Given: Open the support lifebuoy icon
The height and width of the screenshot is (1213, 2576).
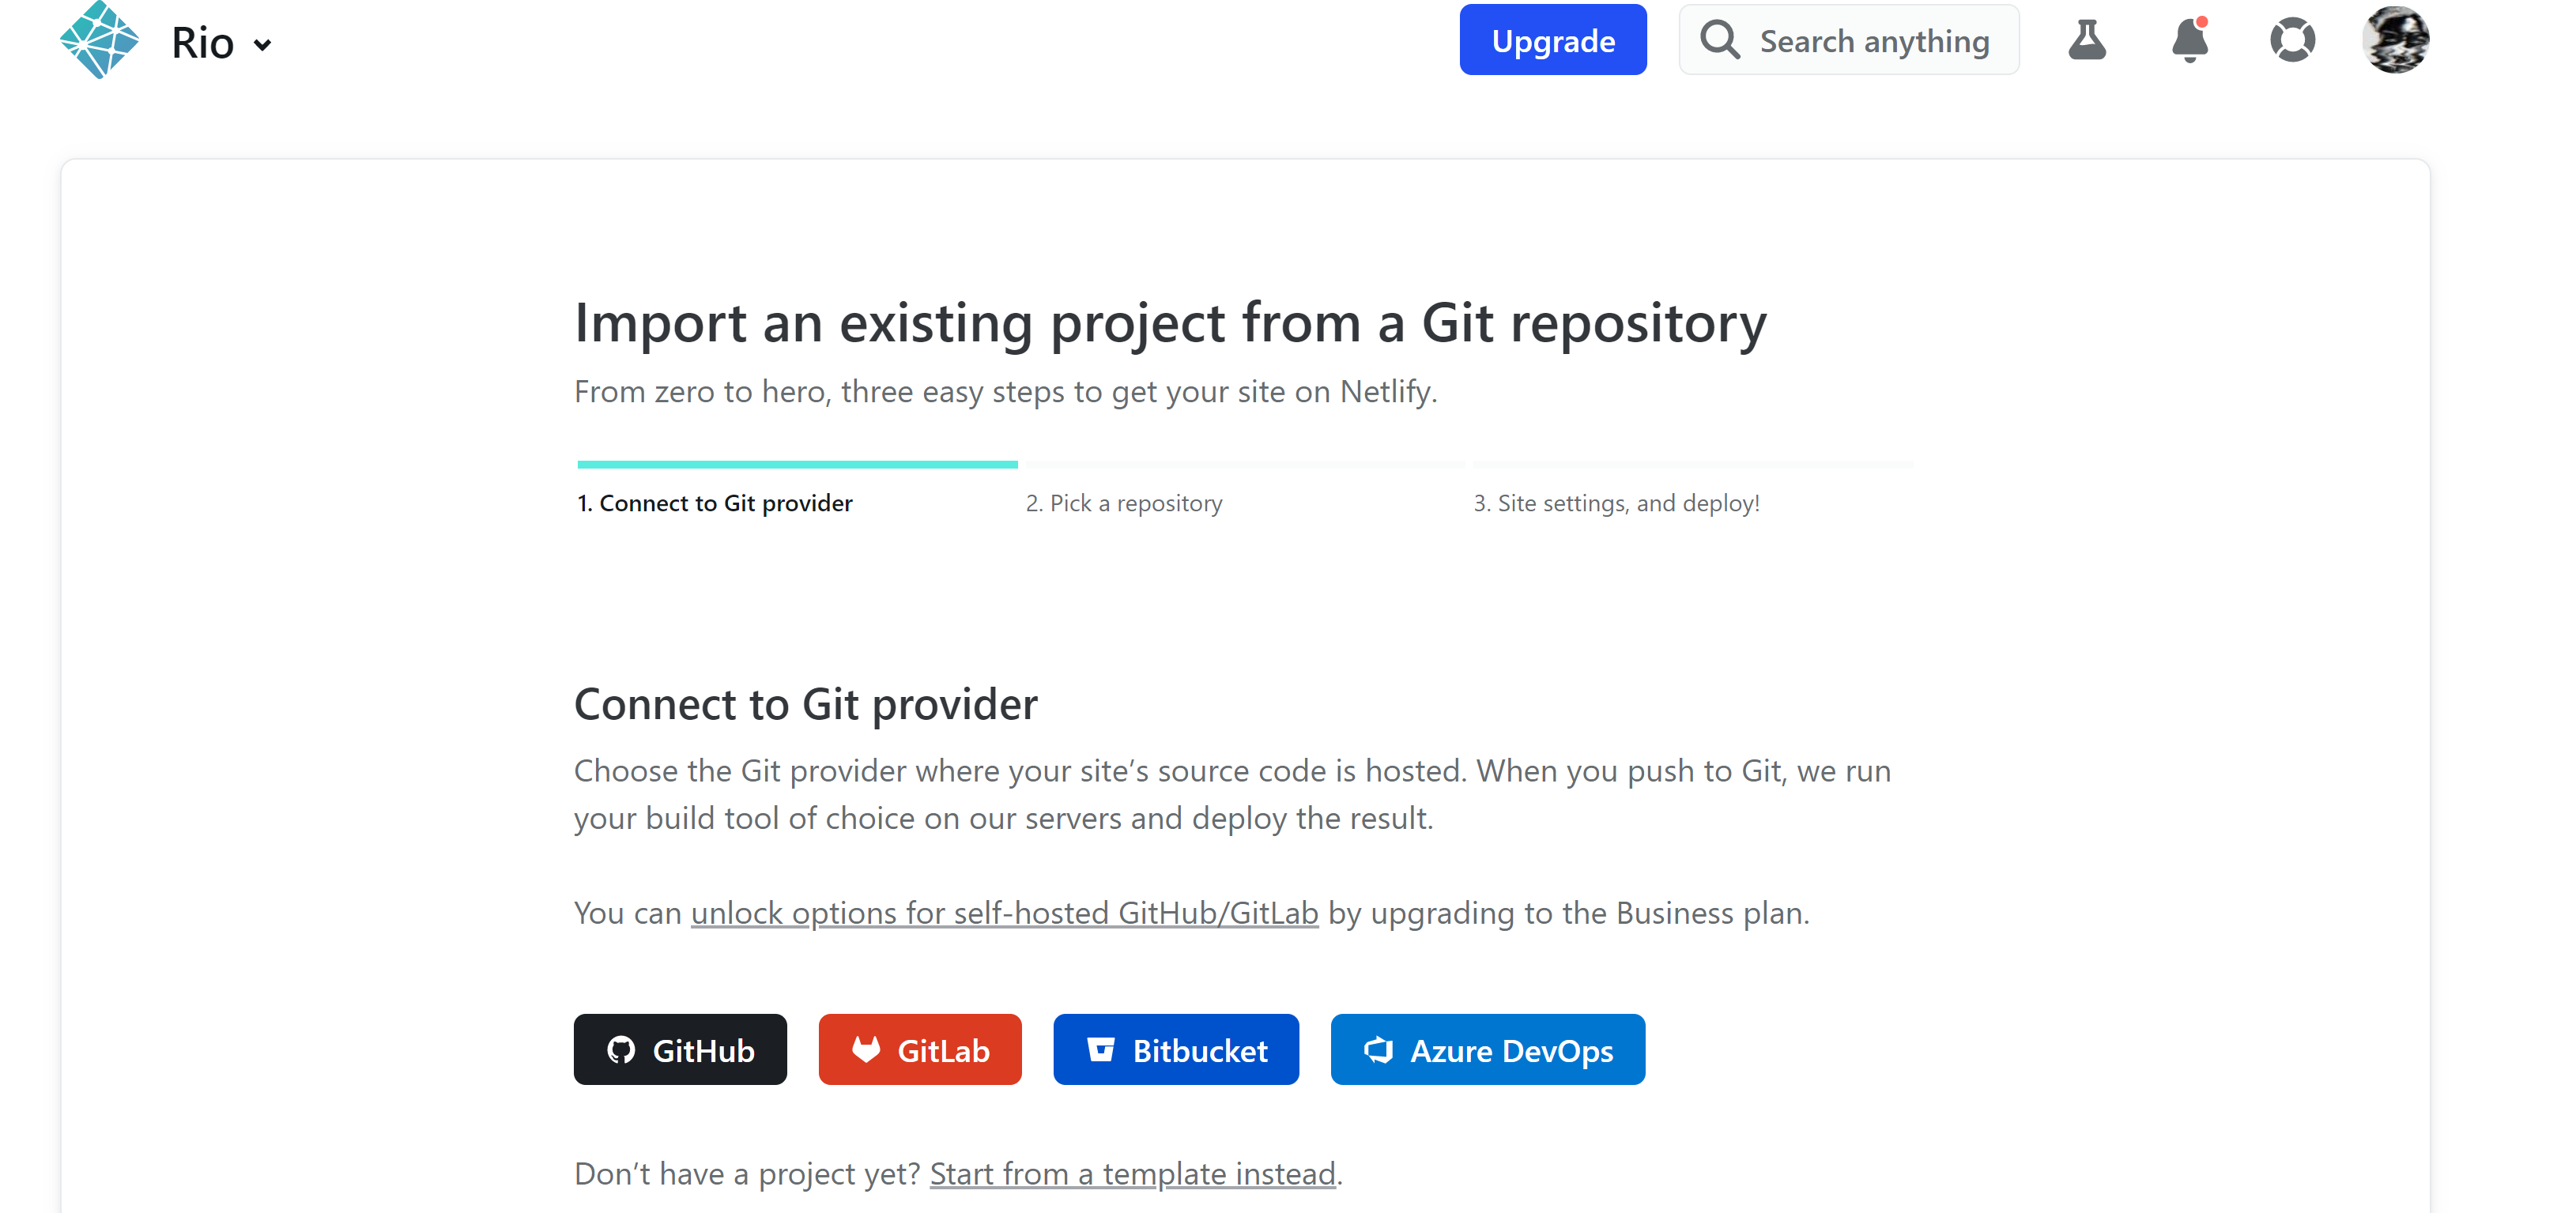Looking at the screenshot, I should pyautogui.click(x=2292, y=40).
